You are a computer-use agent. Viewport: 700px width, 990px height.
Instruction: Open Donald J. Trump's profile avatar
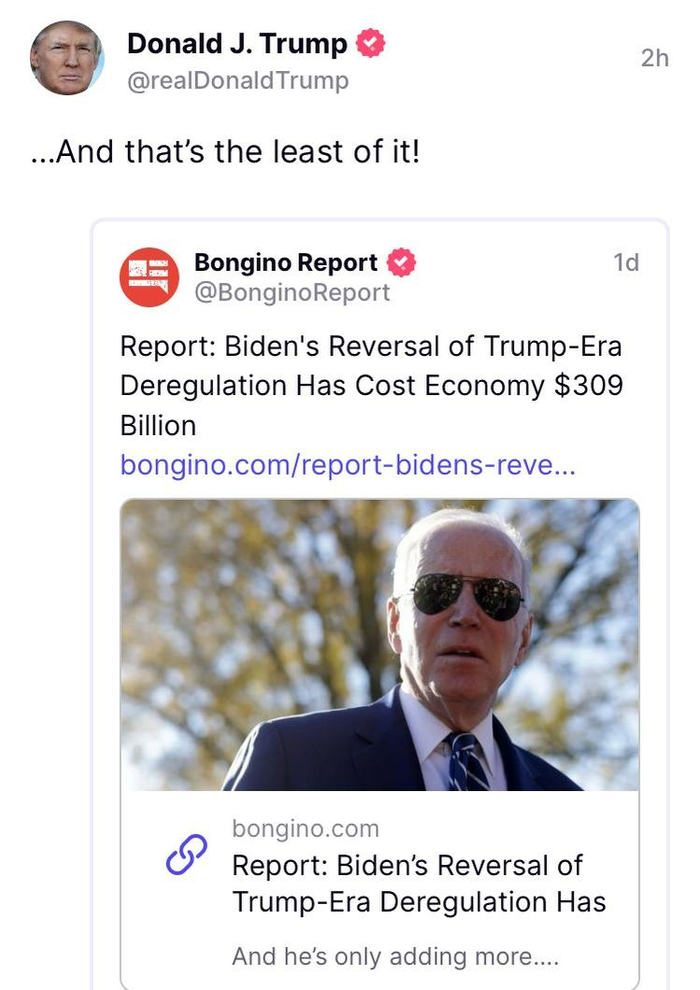pyautogui.click(x=67, y=58)
